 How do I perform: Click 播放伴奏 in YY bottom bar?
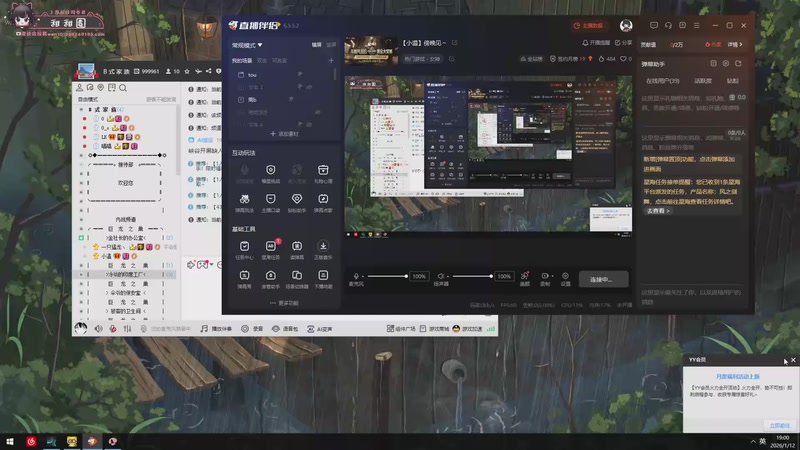click(x=216, y=329)
